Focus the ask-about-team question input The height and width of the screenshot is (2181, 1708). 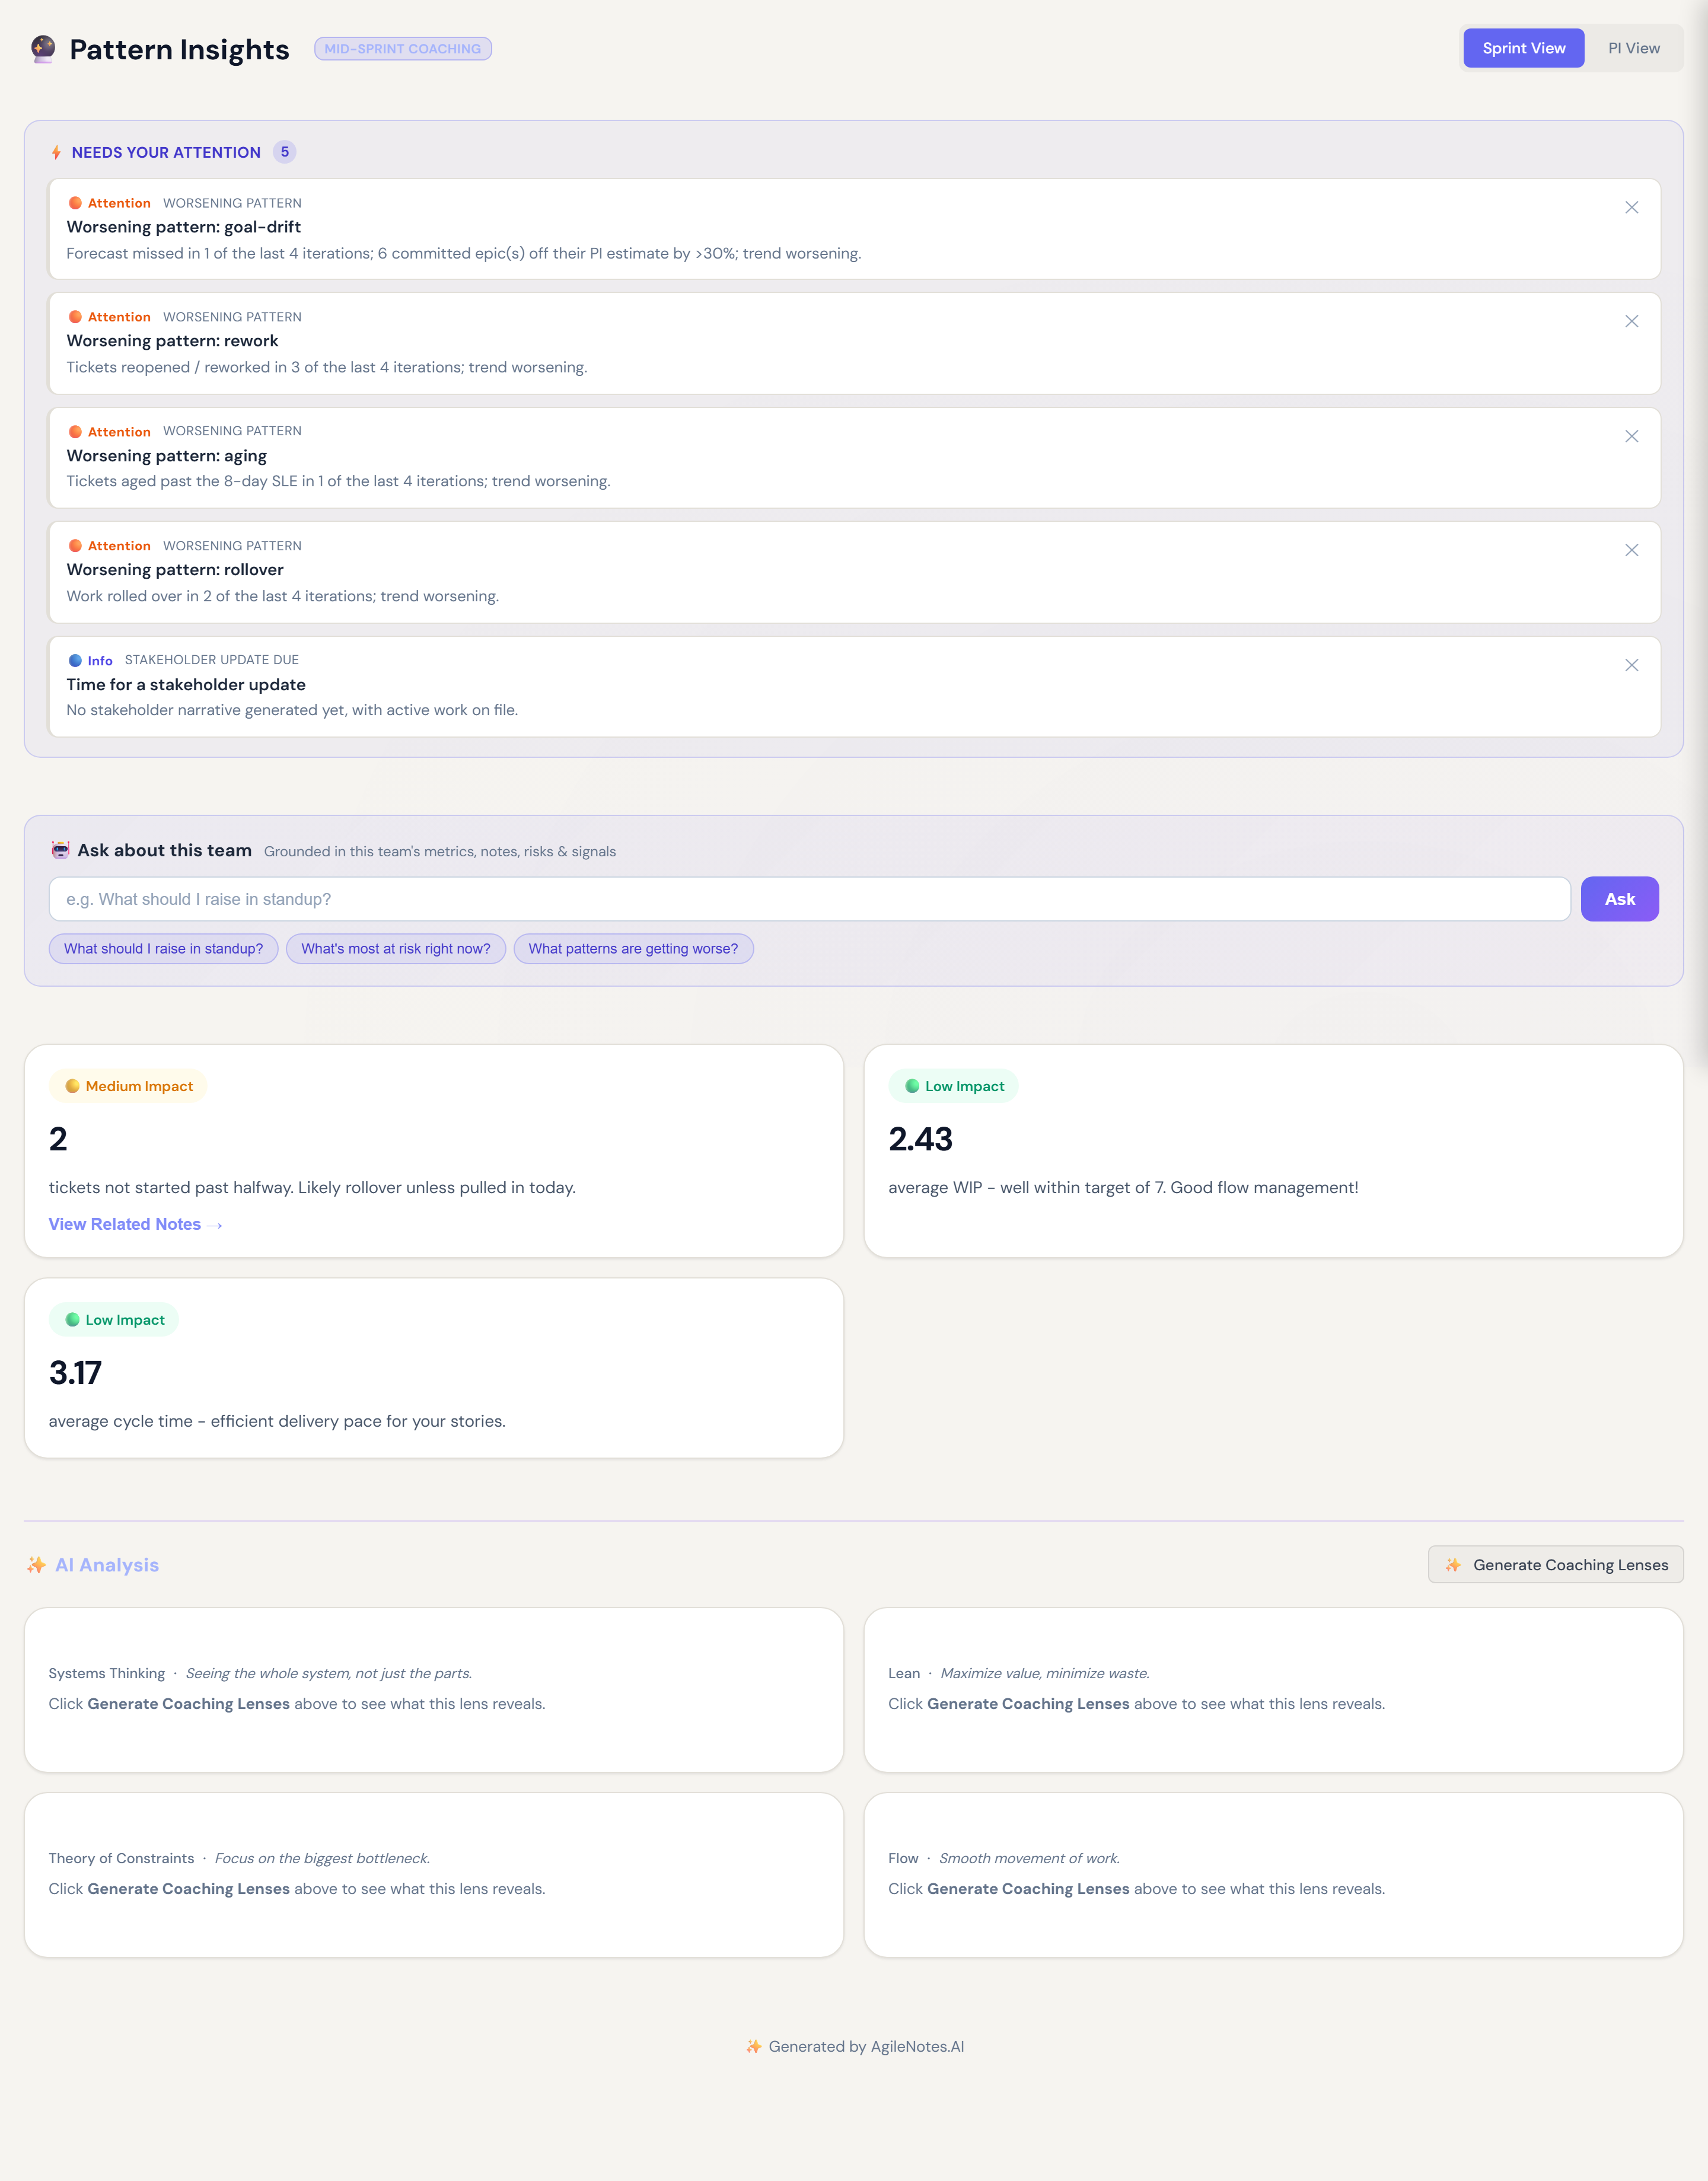pos(809,899)
